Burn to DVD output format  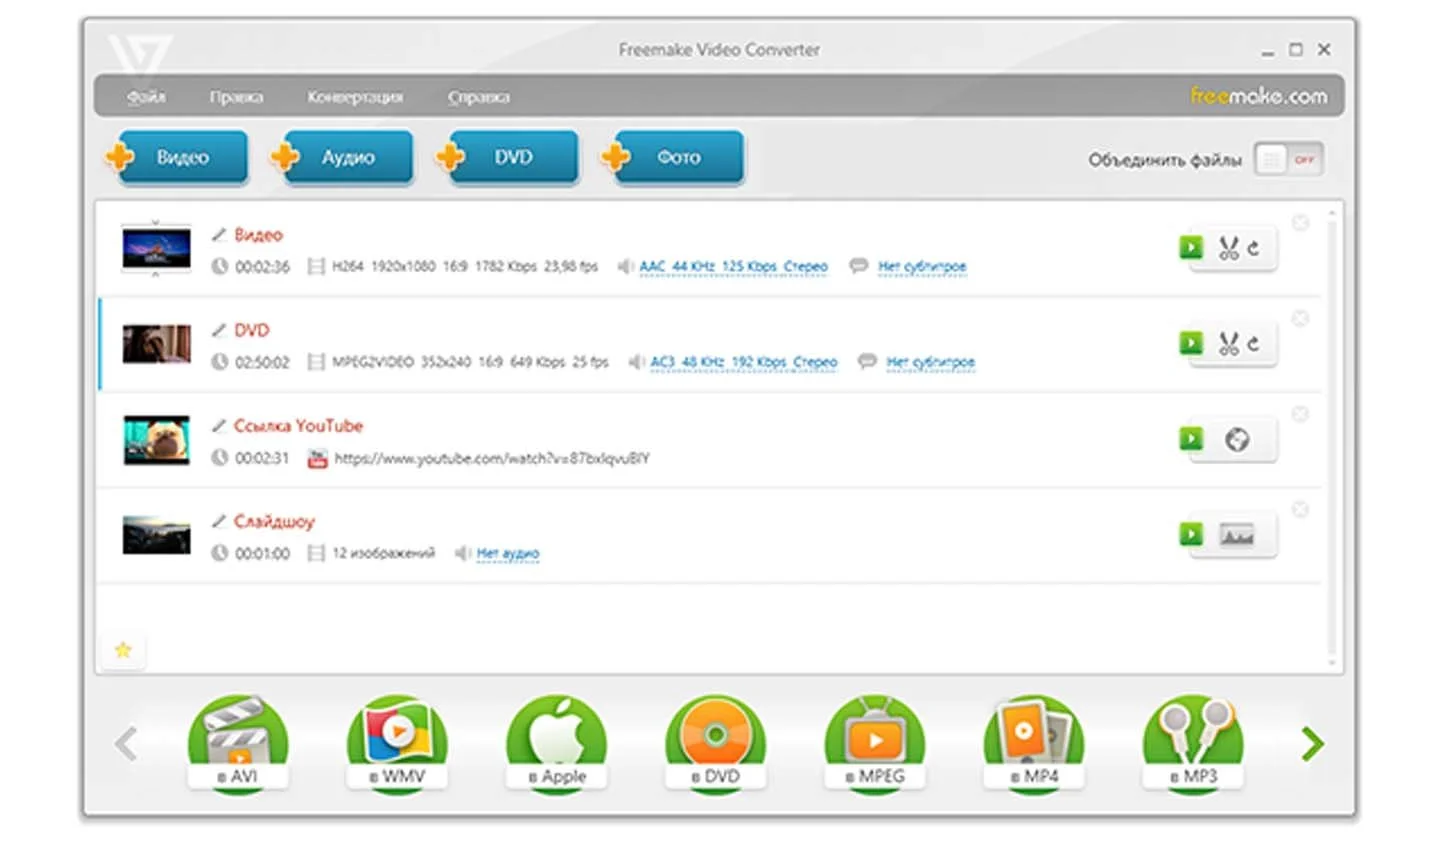click(715, 745)
